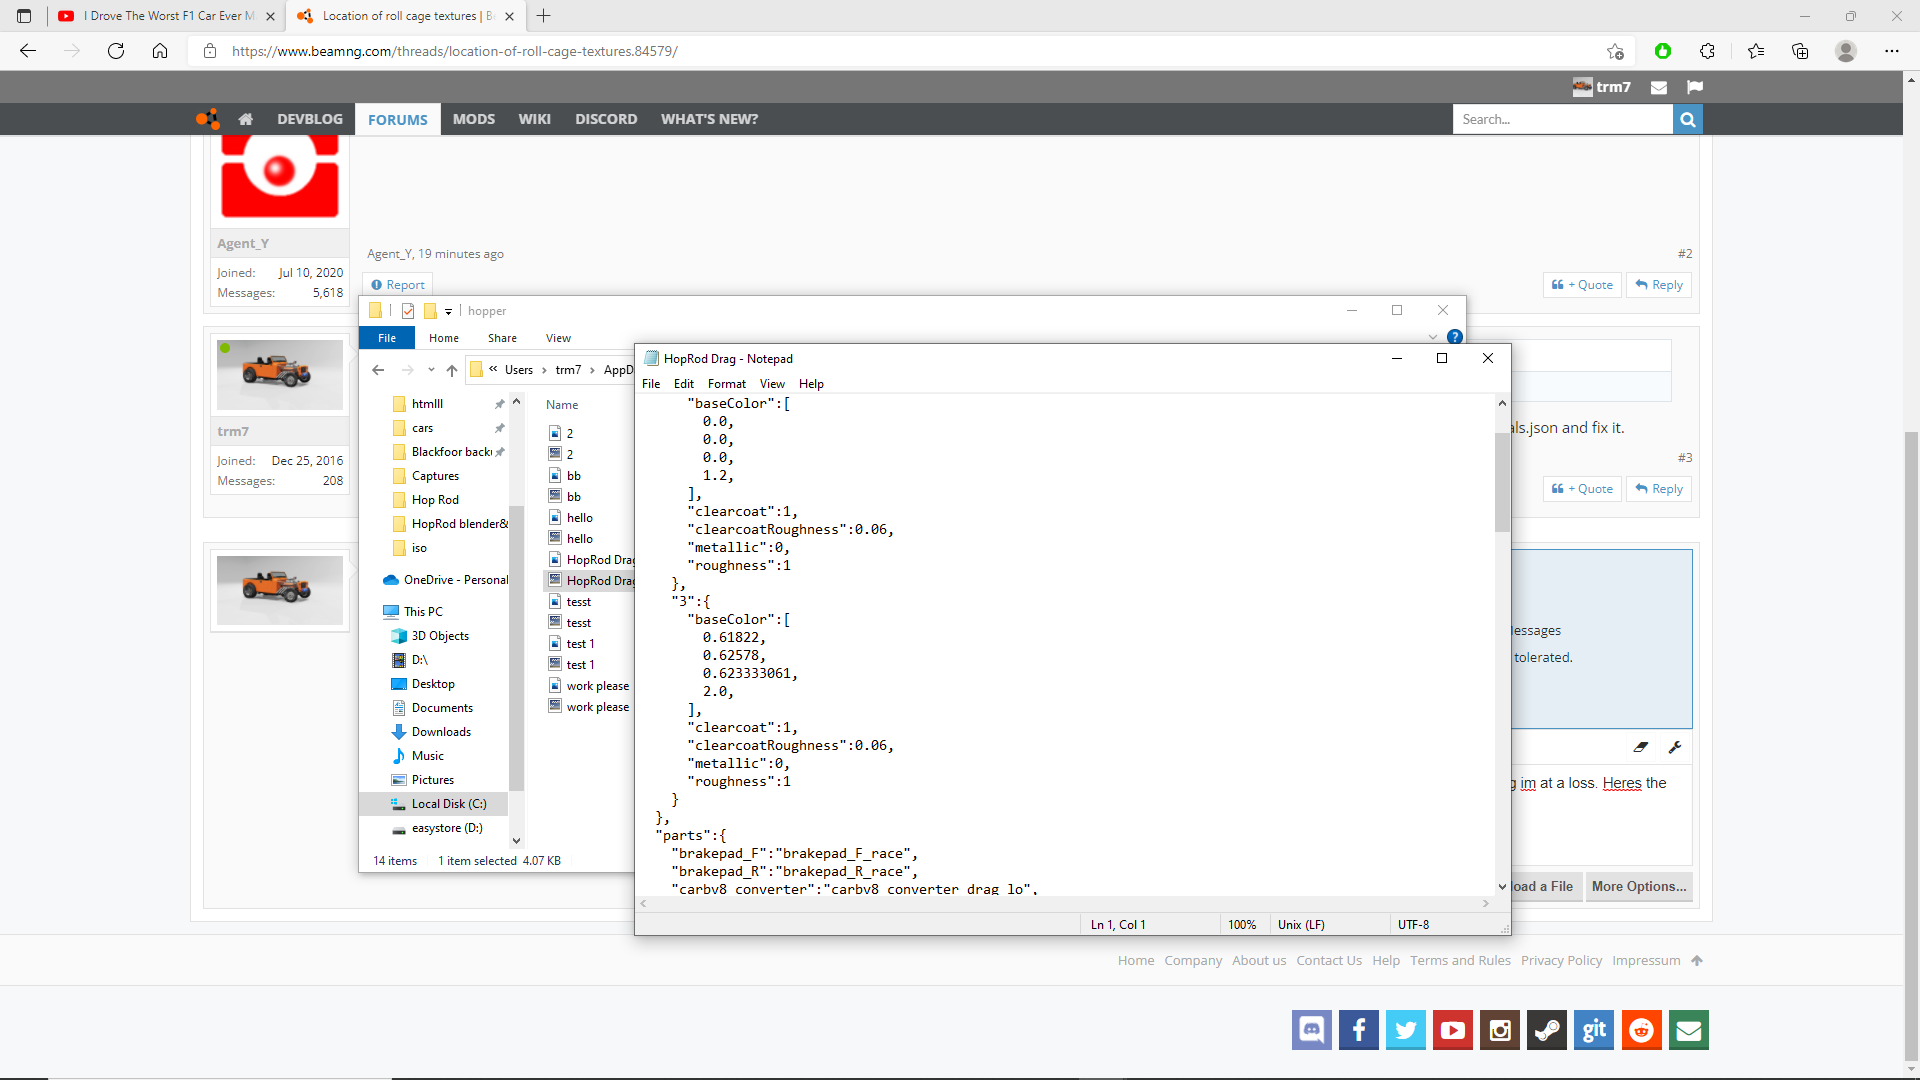The height and width of the screenshot is (1080, 1920).
Task: Open browser Settings and more menu
Action: tap(1892, 51)
